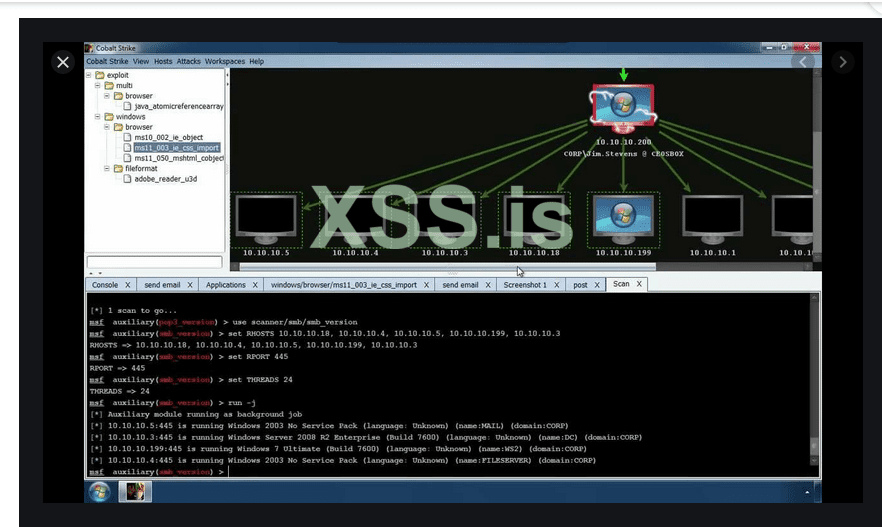Switch to the first send email tab

[163, 285]
